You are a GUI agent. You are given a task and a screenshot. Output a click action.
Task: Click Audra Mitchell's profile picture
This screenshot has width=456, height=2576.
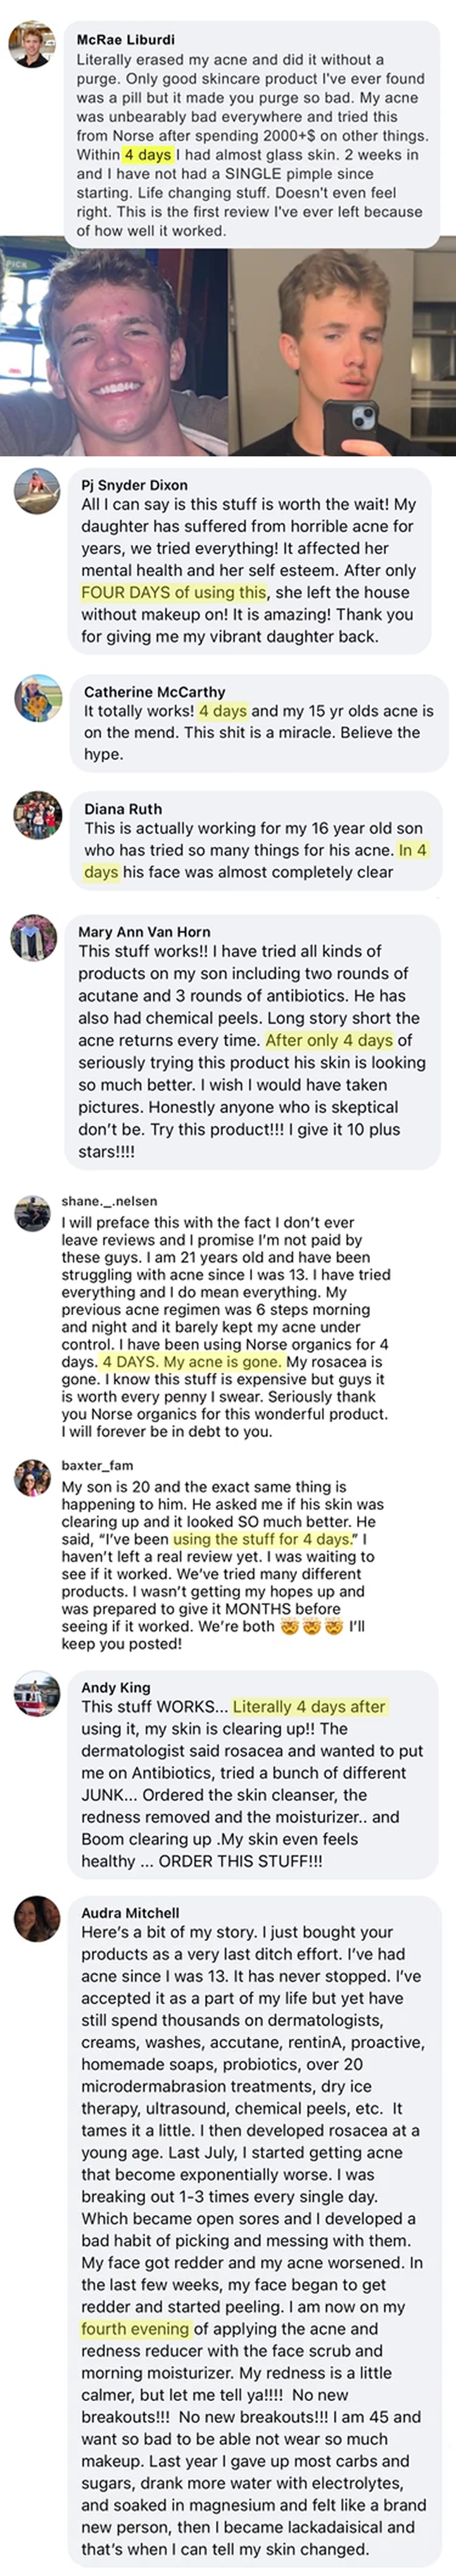point(38,1919)
